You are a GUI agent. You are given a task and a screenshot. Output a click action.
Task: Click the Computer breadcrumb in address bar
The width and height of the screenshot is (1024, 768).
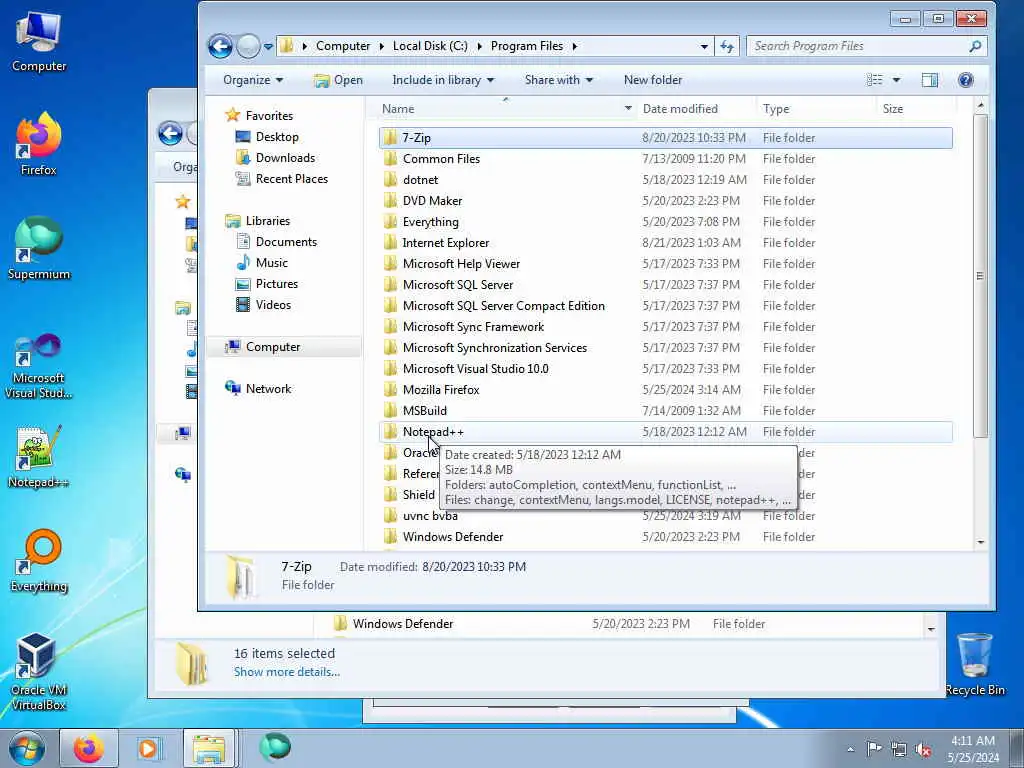(x=343, y=46)
